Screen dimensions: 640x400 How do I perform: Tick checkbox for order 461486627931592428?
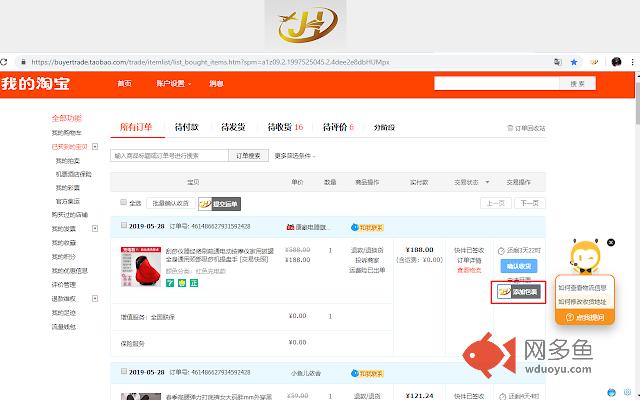click(x=124, y=225)
